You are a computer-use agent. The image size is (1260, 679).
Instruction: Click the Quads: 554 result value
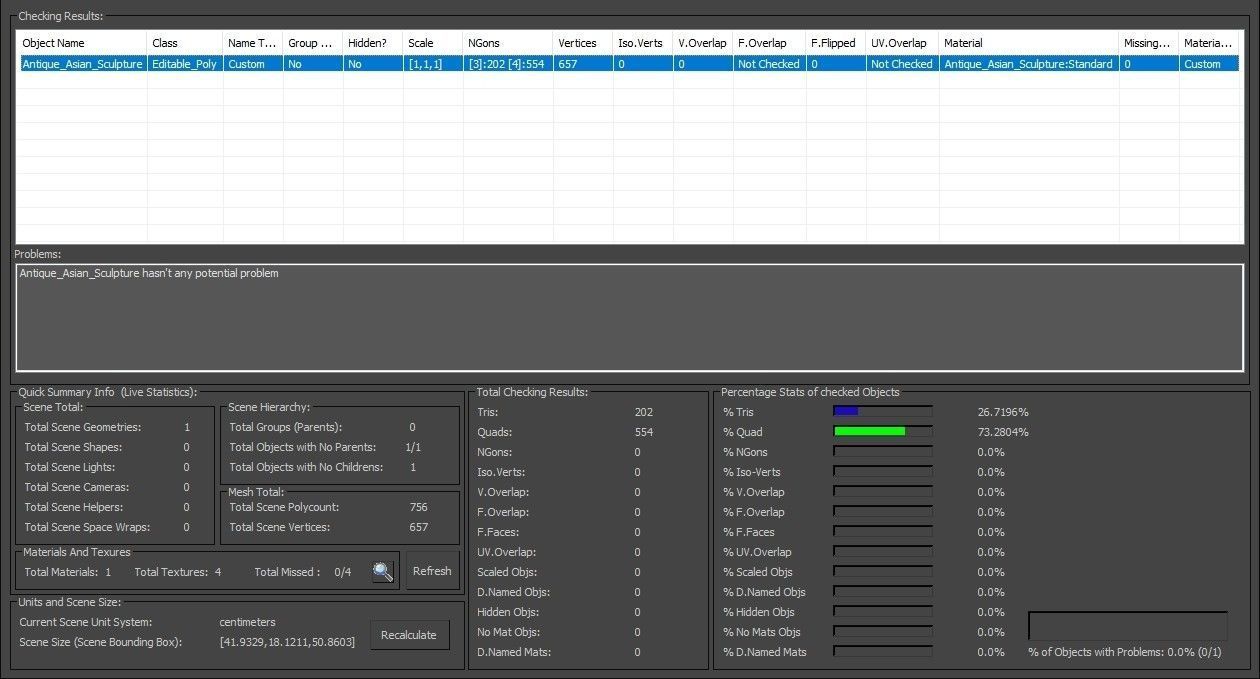(x=644, y=432)
